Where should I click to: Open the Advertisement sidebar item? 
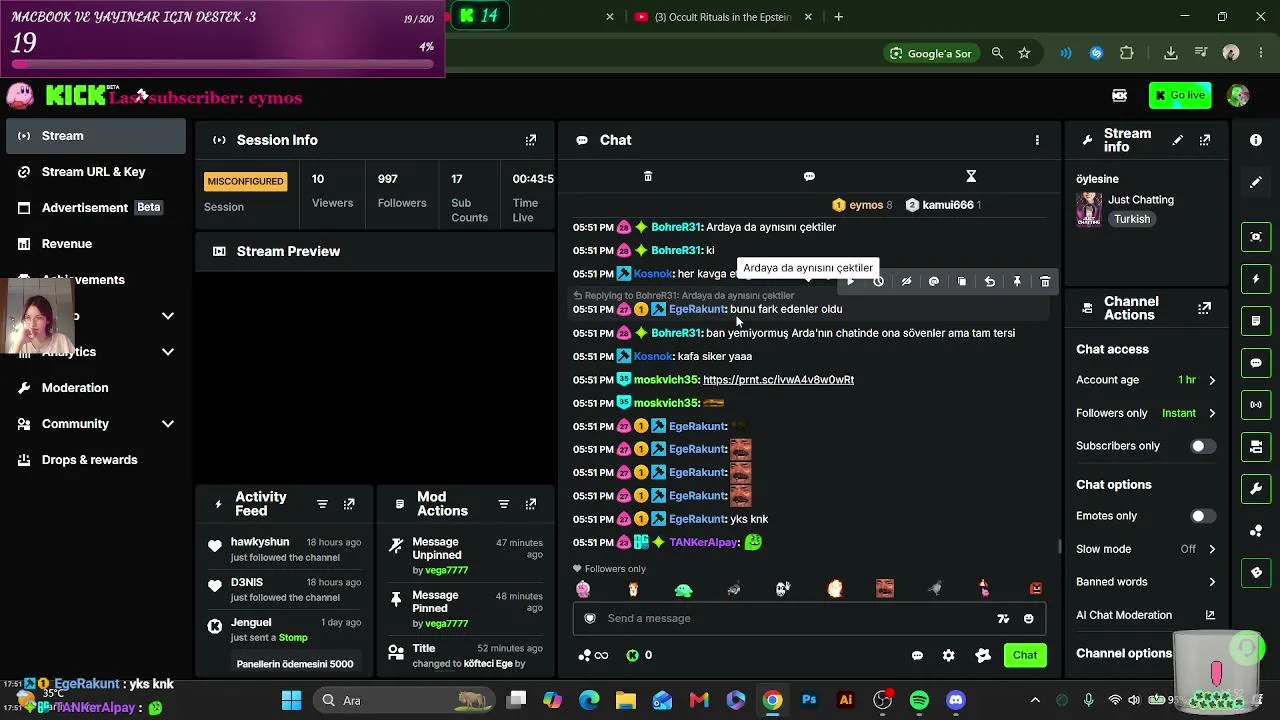click(x=96, y=208)
